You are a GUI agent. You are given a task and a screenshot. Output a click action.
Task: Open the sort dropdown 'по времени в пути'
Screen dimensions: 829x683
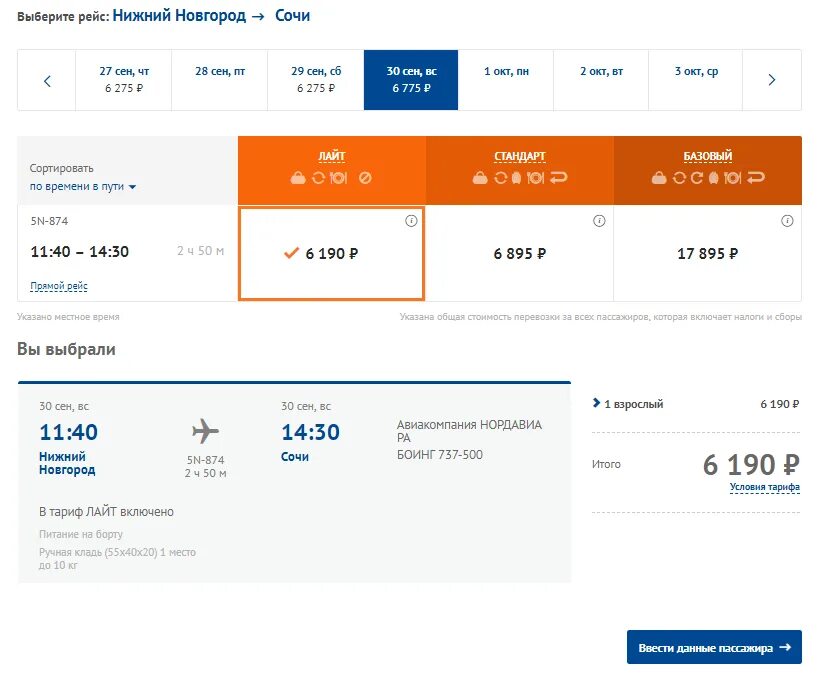coord(83,187)
